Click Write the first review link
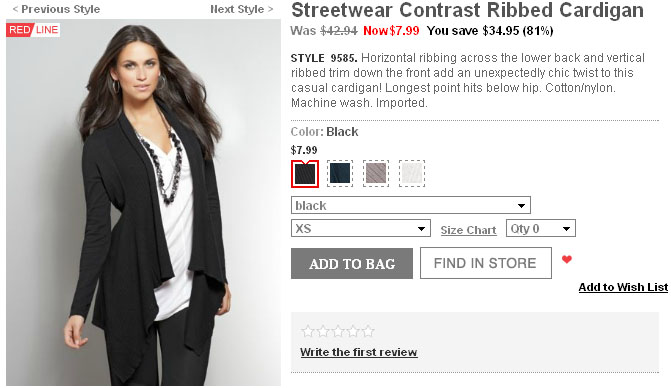Viewport: 671px width, 388px height. [359, 352]
